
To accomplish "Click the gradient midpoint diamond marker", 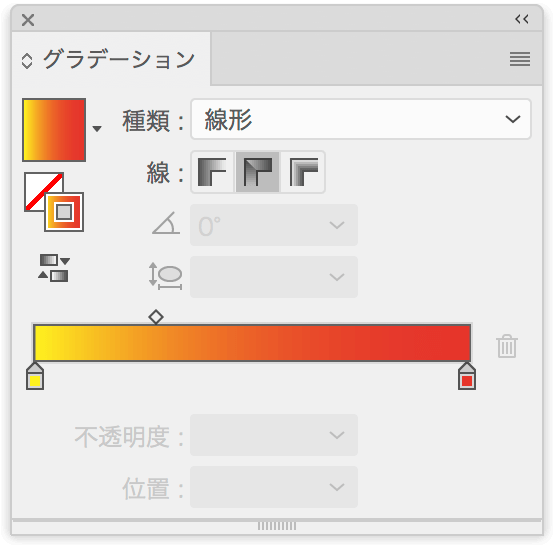I will (156, 317).
